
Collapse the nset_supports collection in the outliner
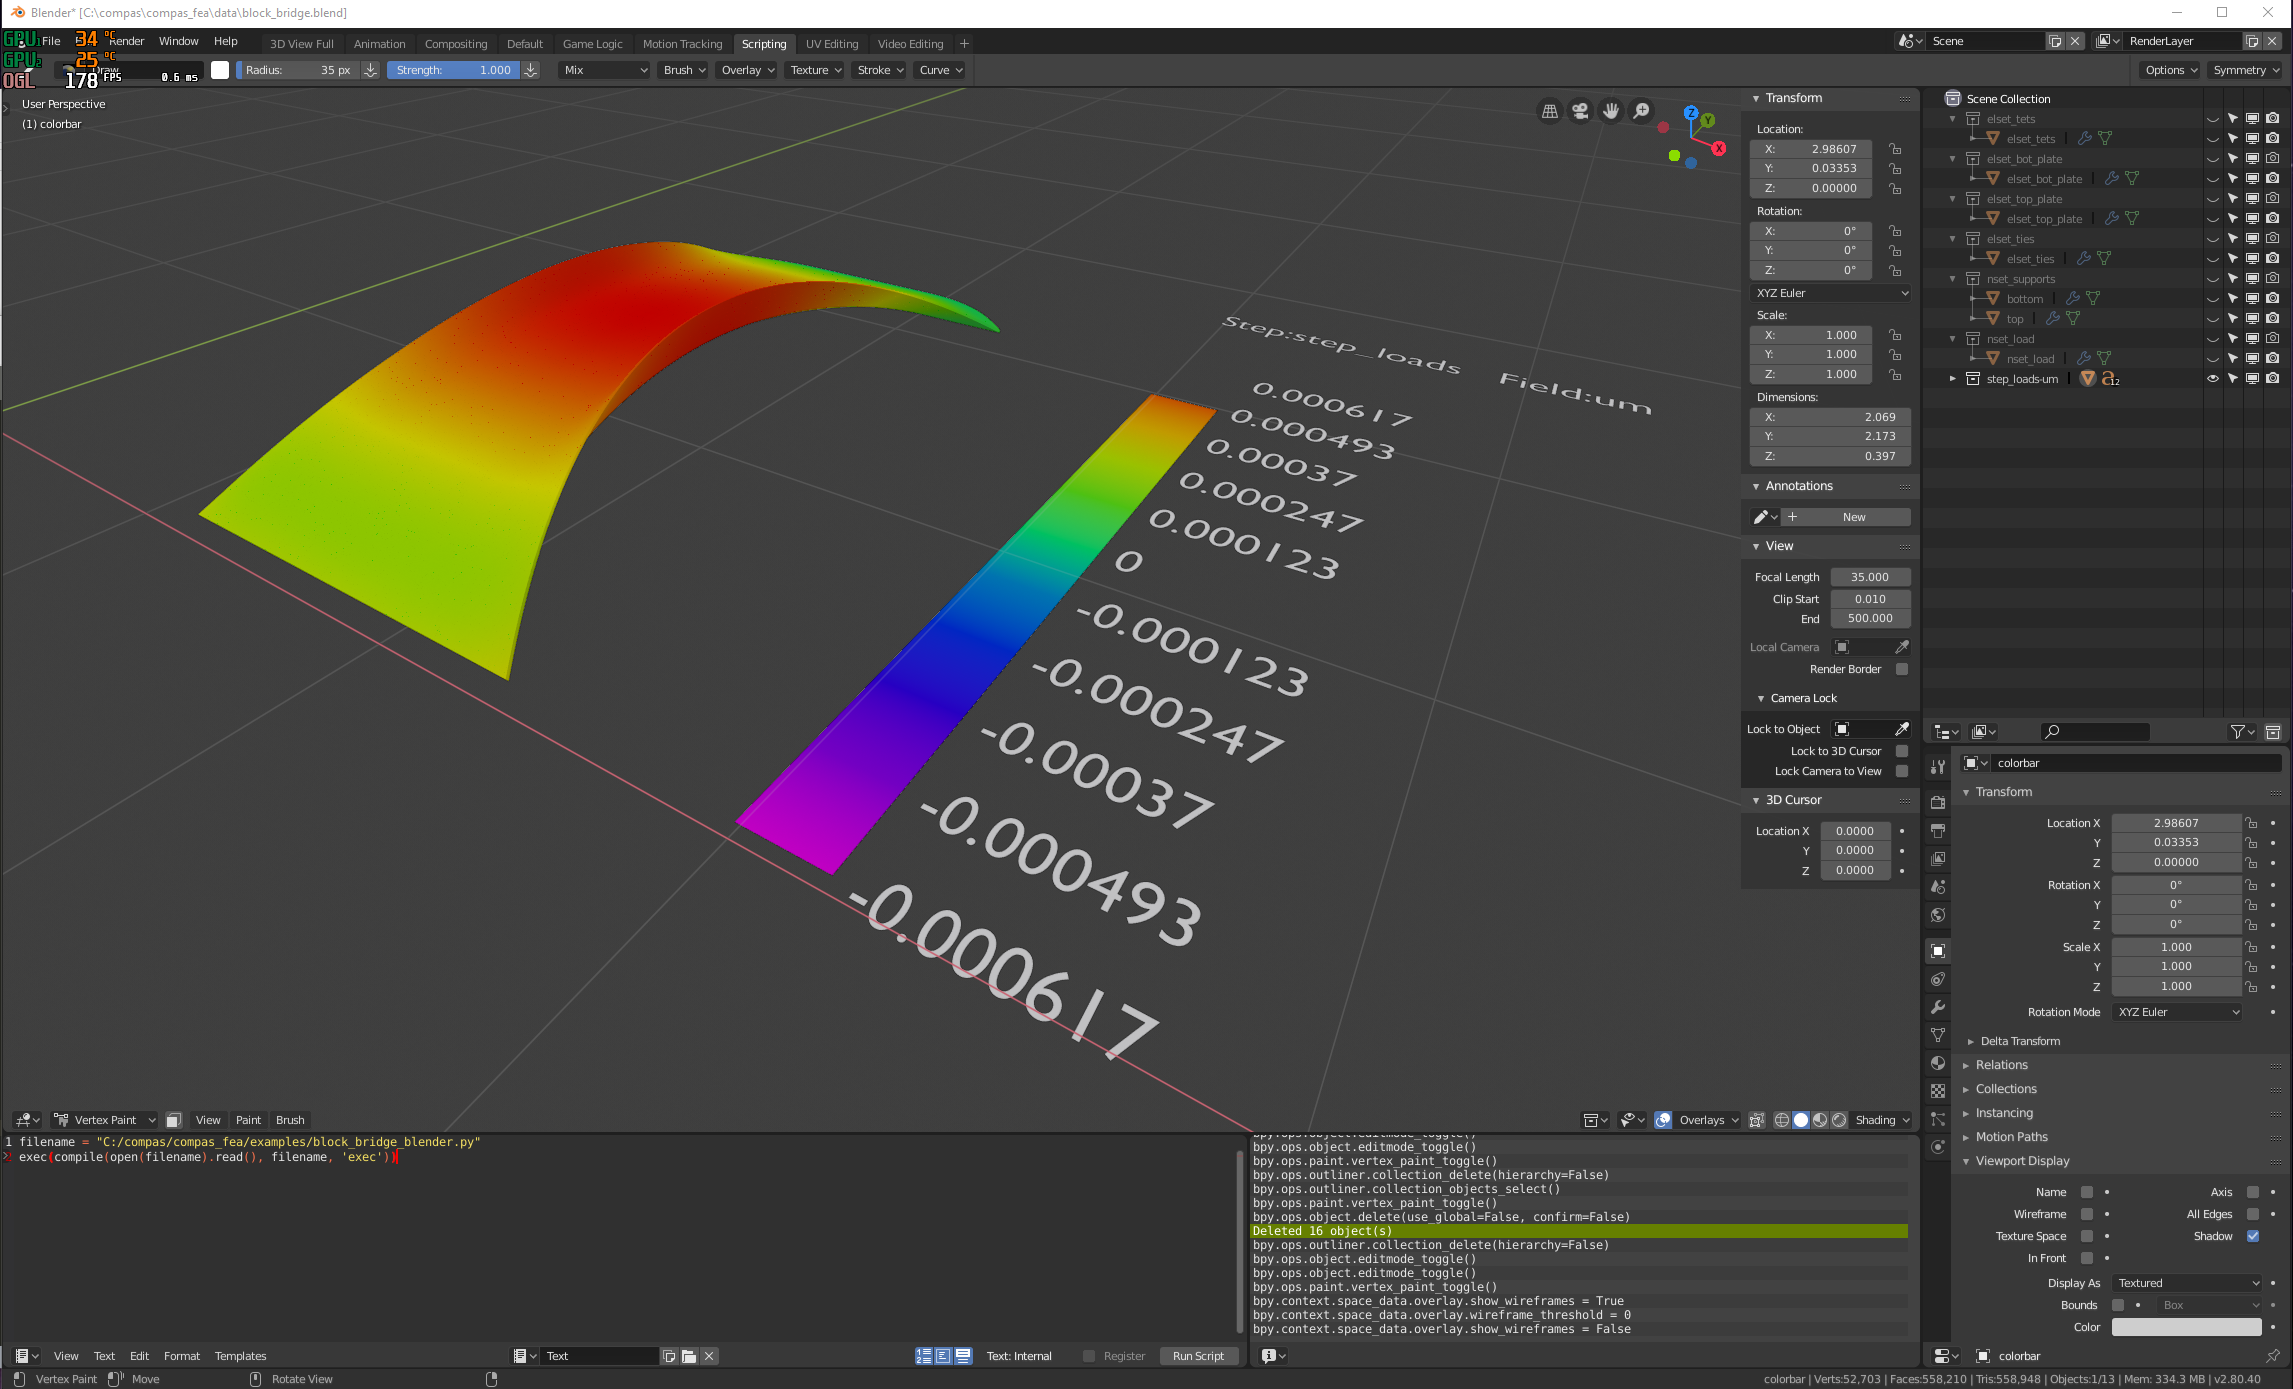(1952, 279)
